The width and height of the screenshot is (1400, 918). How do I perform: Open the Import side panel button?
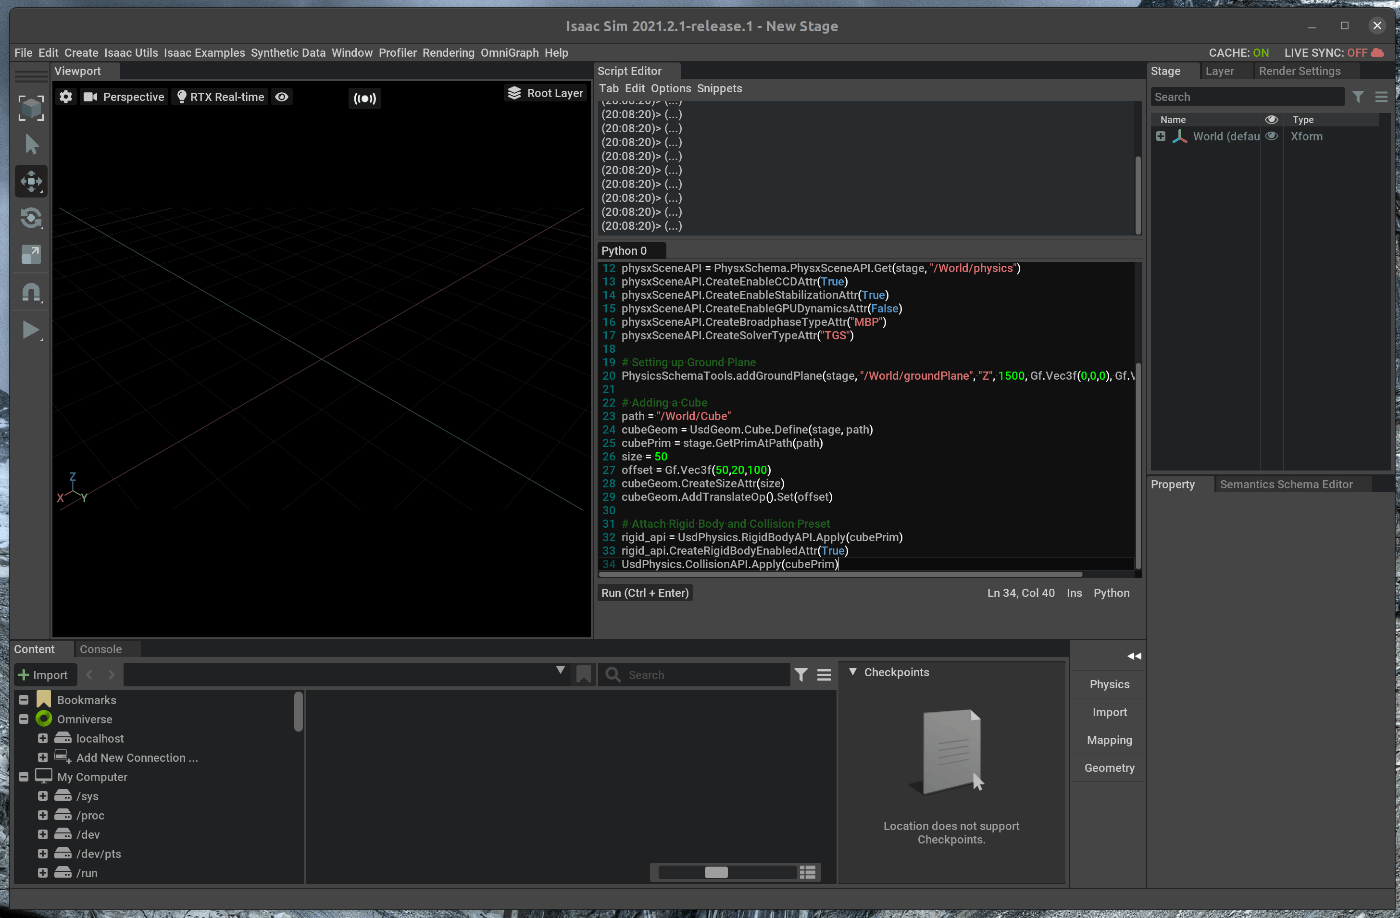tap(1109, 712)
